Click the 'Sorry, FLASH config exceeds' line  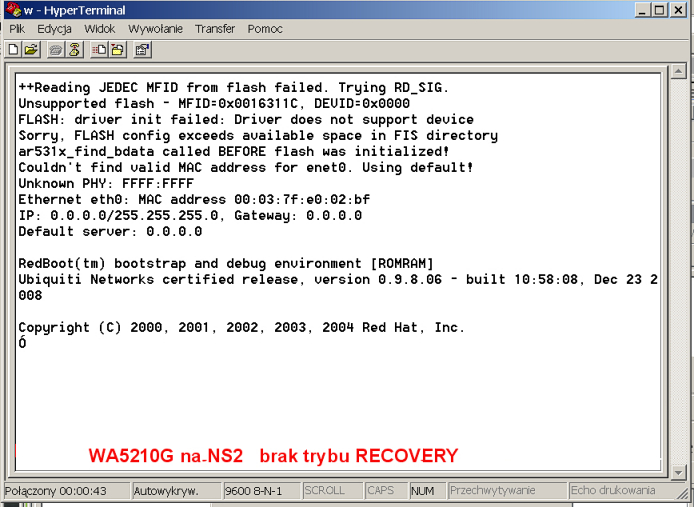258,135
